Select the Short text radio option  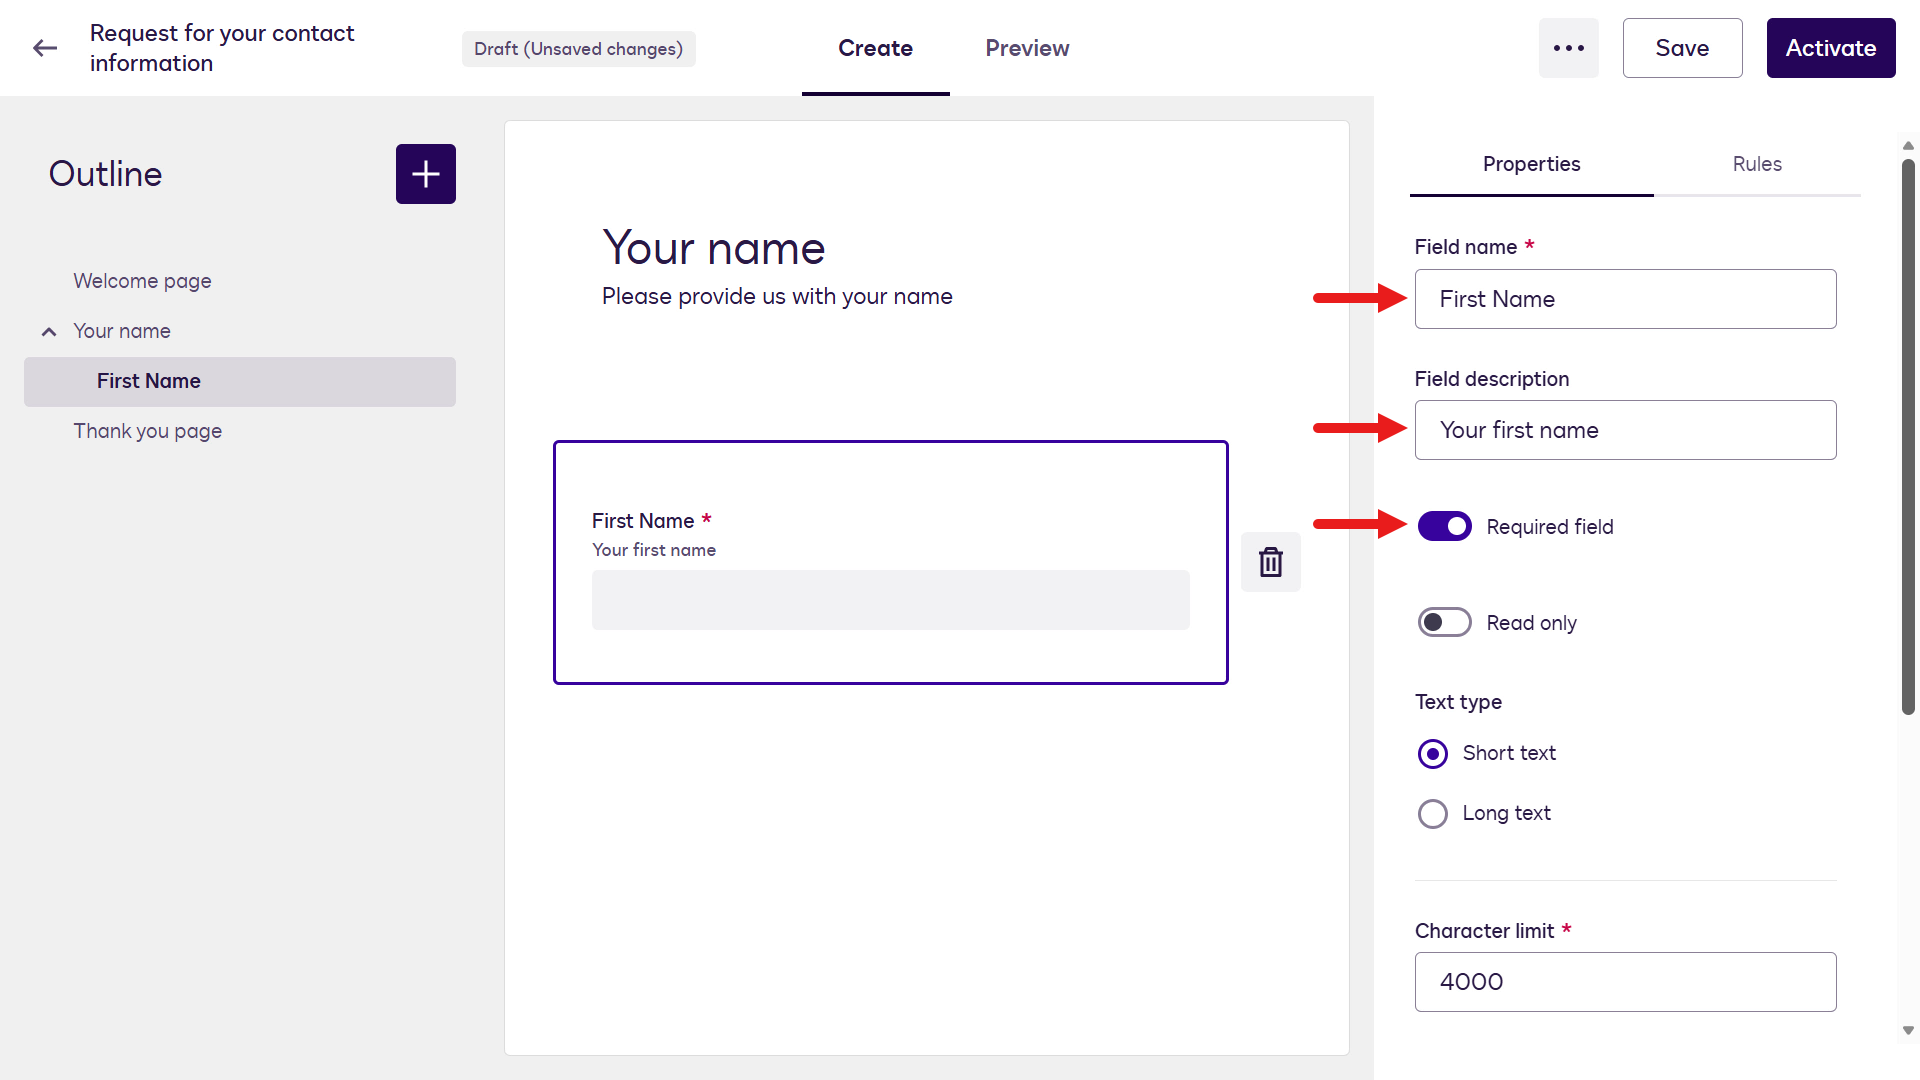coord(1433,754)
